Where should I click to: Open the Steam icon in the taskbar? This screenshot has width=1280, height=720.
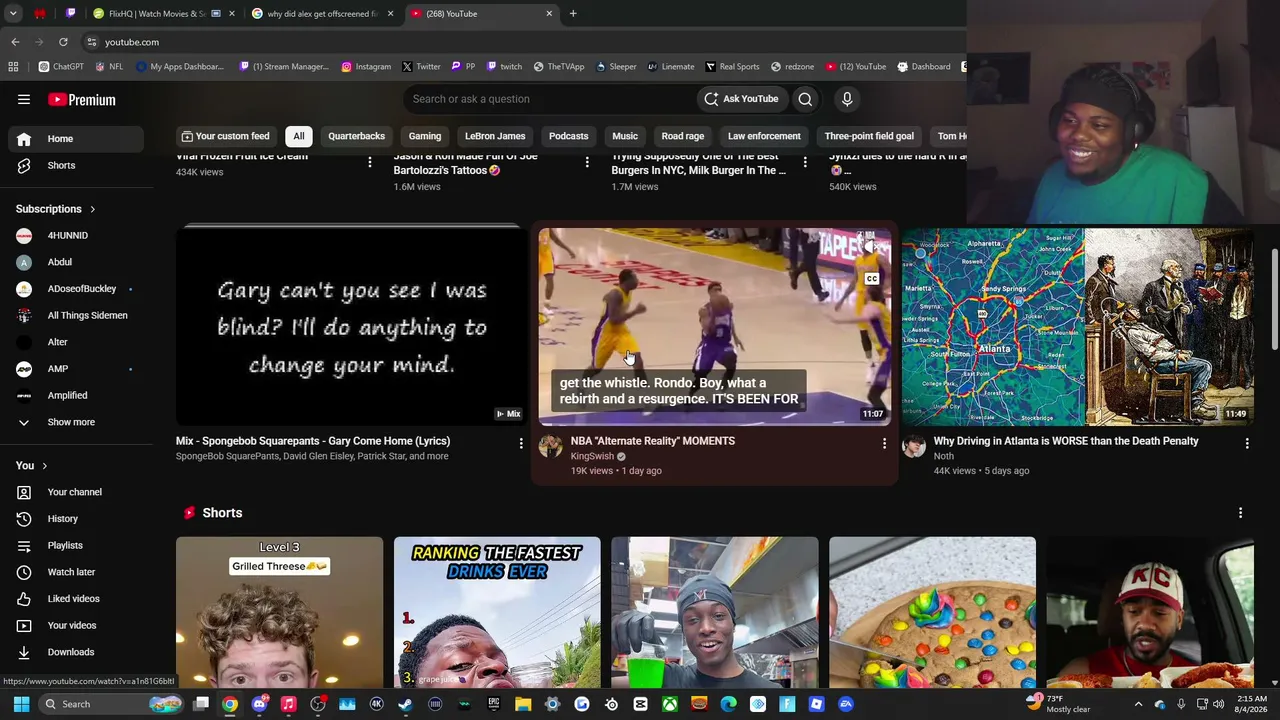(405, 704)
